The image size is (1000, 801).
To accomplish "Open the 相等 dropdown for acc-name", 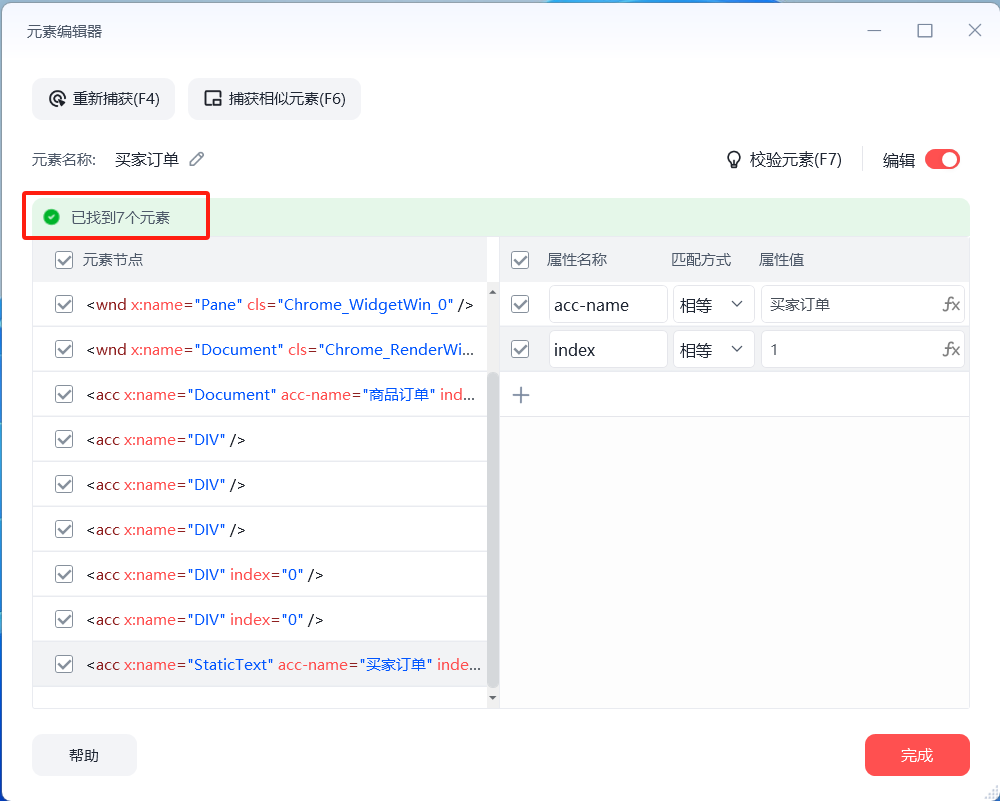I will pyautogui.click(x=714, y=305).
